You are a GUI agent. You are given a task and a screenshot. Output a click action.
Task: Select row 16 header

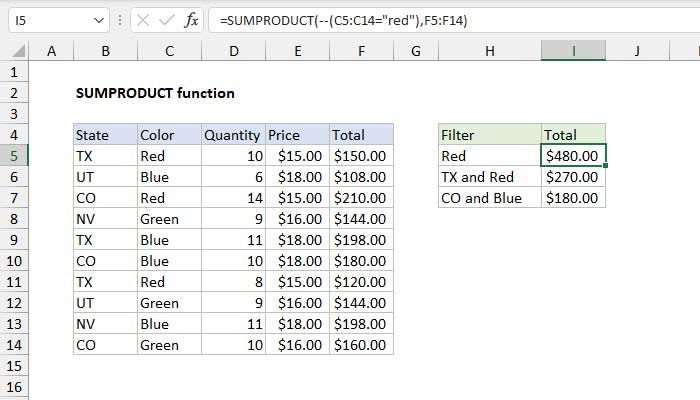14,387
